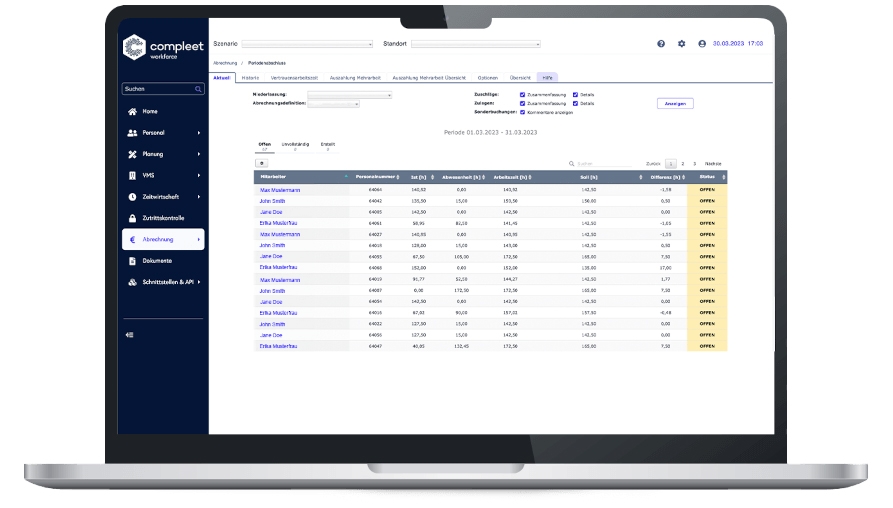The image size is (893, 508).
Task: Go to page 3 of the table
Action: [694, 164]
